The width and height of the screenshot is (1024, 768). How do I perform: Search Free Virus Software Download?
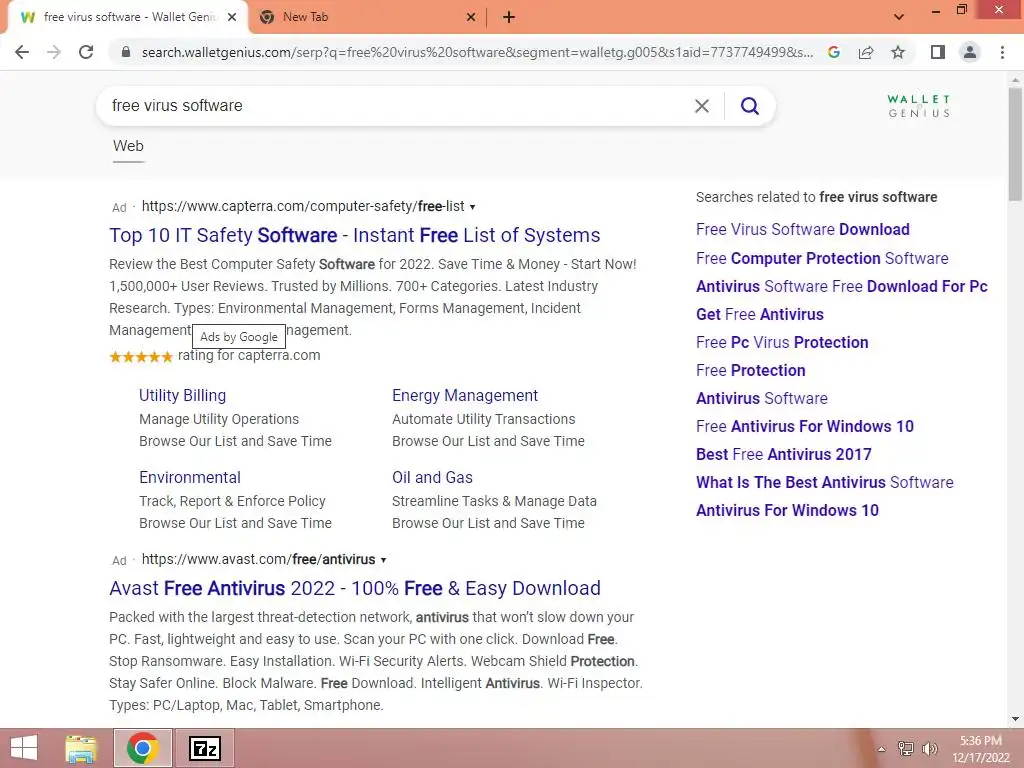pyautogui.click(x=803, y=230)
